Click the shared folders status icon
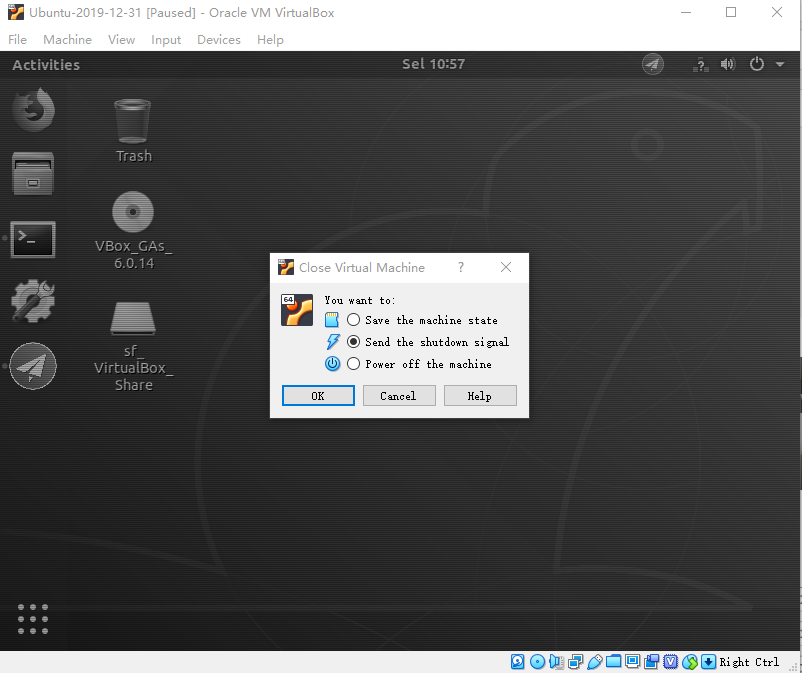This screenshot has width=802, height=673. [613, 661]
